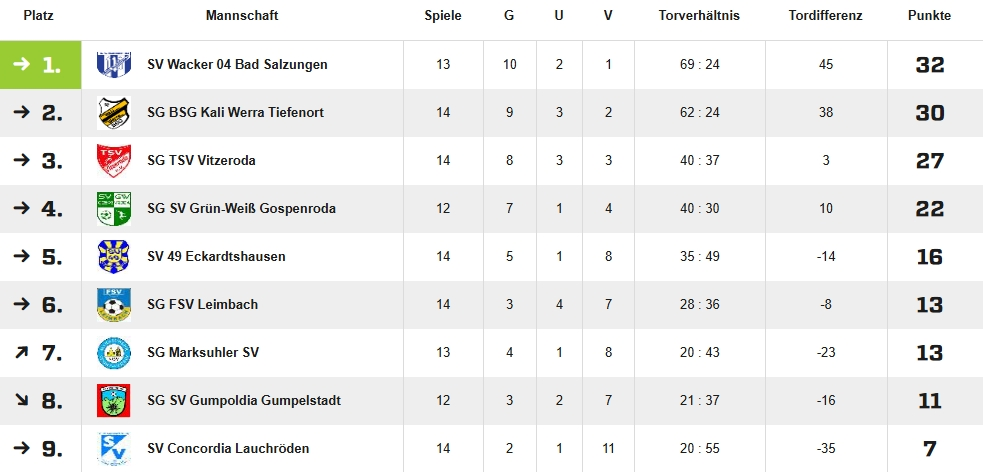Open SG TSV Vitzeroda team link
The image size is (983, 472).
pos(201,160)
